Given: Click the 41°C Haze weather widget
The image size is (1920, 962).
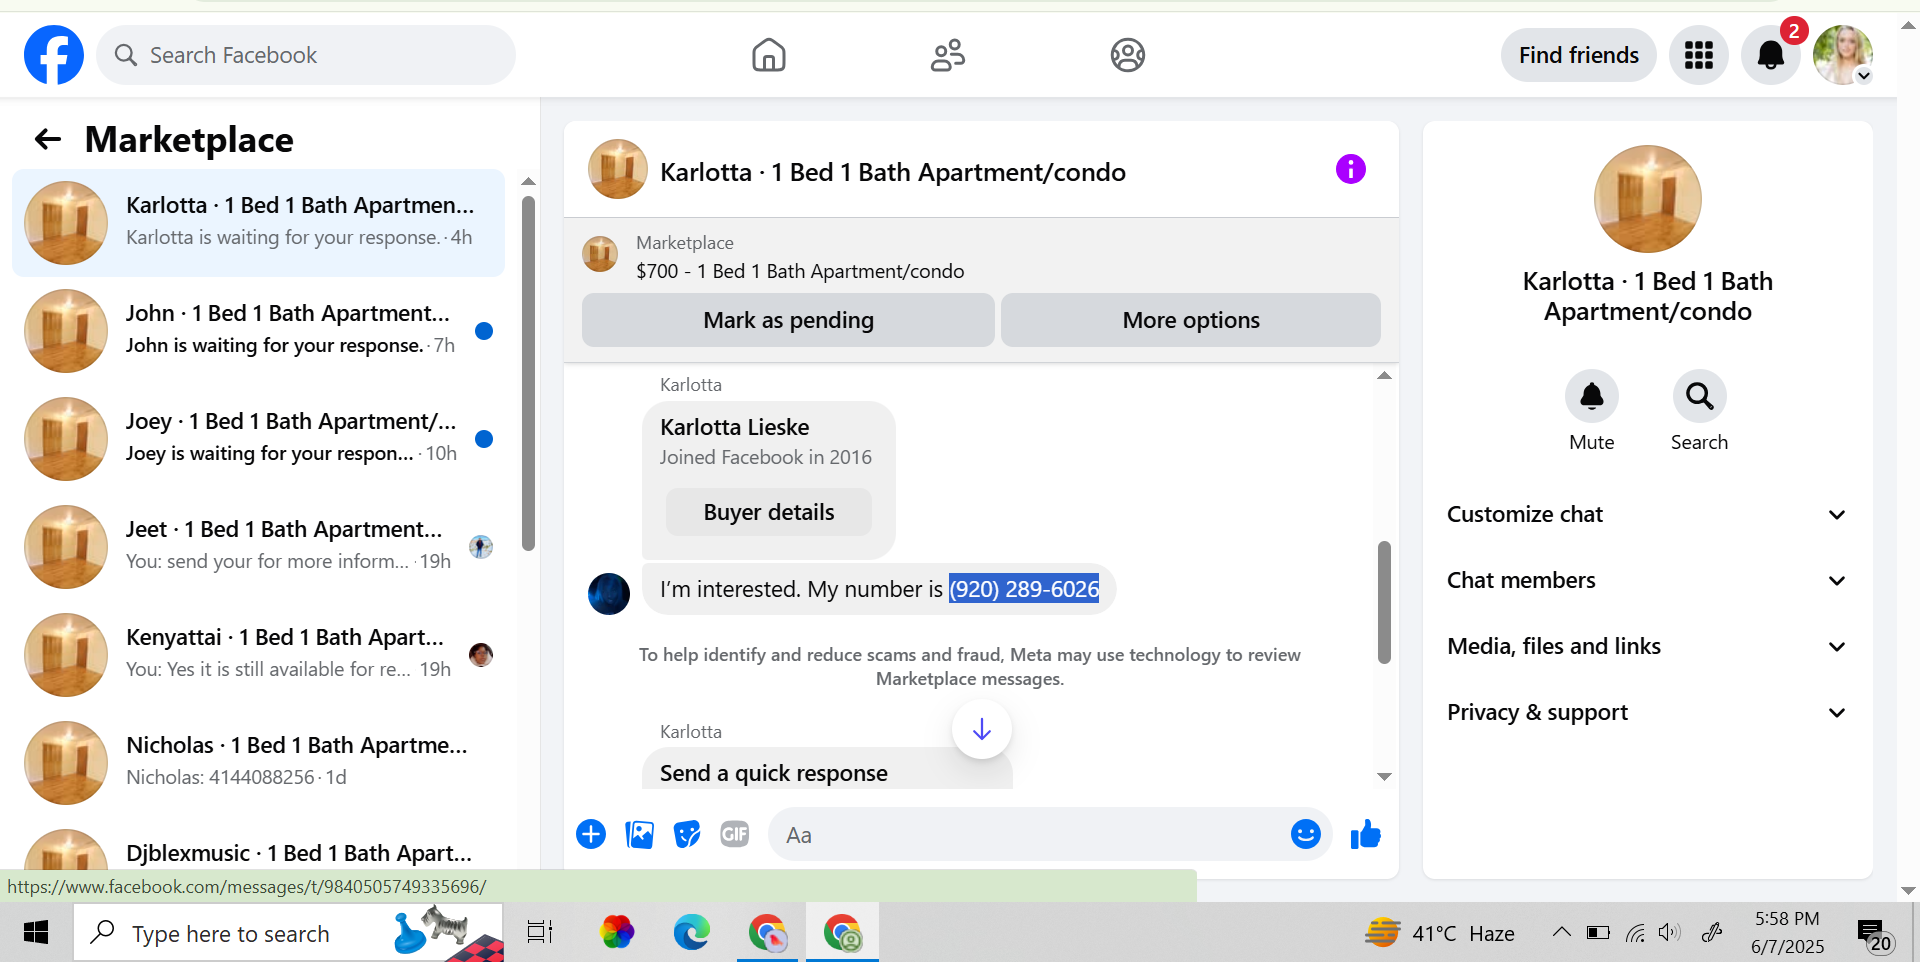Looking at the screenshot, I should click(1440, 933).
